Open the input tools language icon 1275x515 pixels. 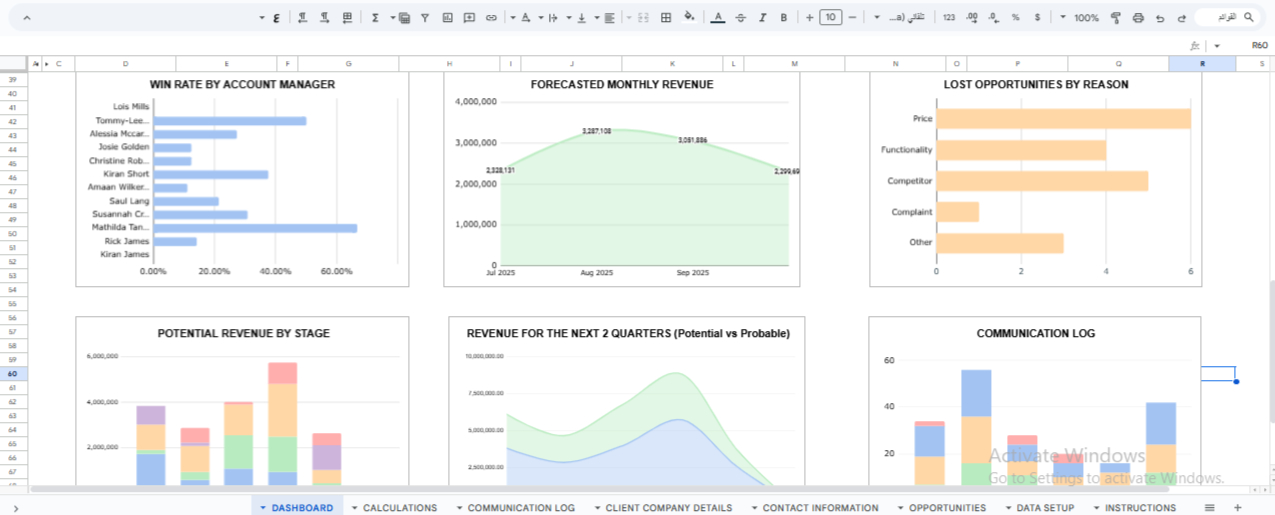coord(276,18)
